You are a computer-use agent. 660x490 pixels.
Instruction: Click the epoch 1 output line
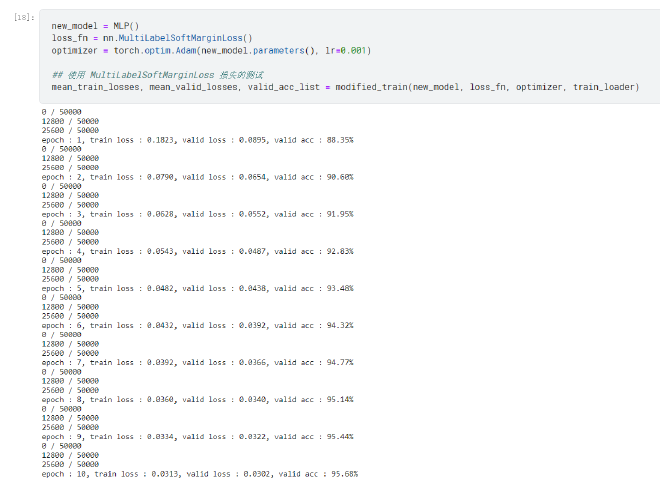[x=197, y=140]
